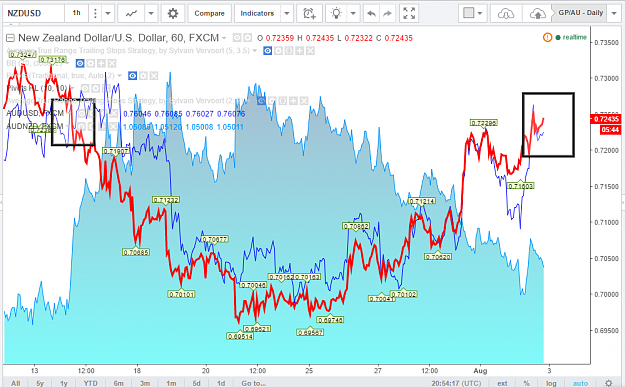Open settings gear at bottom right corner
This screenshot has height=387, width=625.
click(x=608, y=383)
